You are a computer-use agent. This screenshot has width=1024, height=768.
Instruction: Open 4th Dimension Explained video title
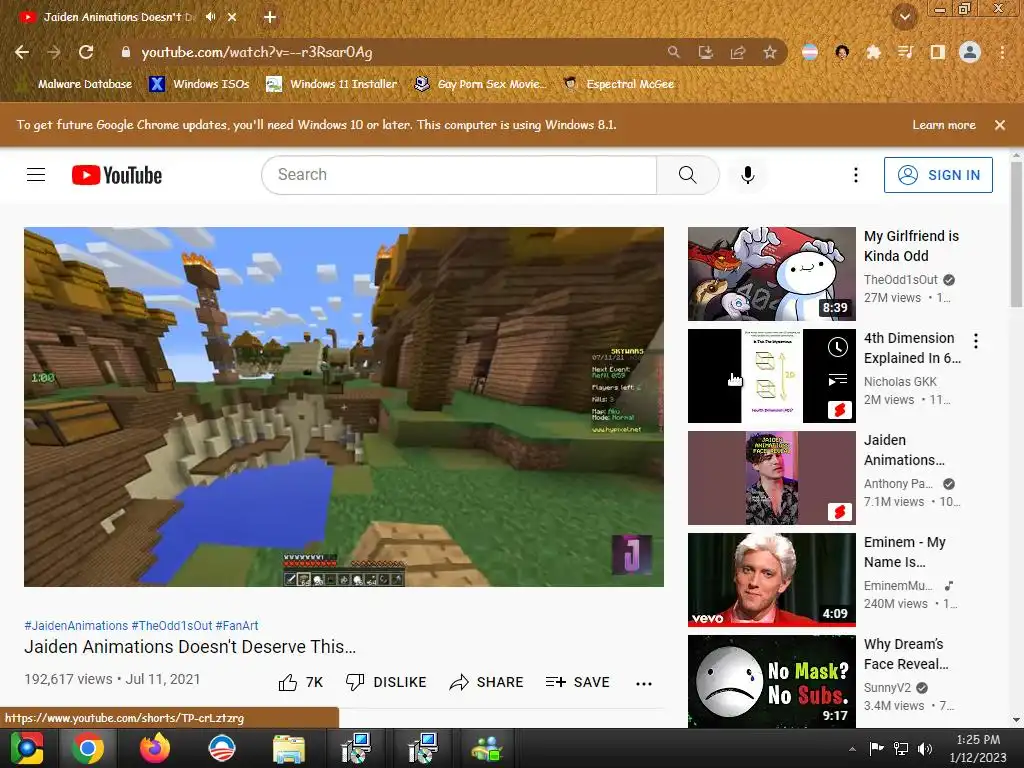tap(912, 348)
